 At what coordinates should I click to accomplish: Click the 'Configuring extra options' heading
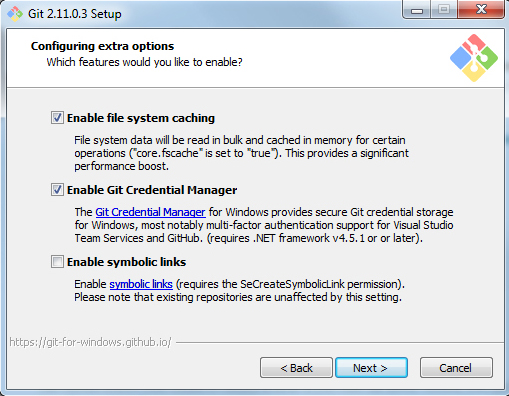[x=102, y=46]
